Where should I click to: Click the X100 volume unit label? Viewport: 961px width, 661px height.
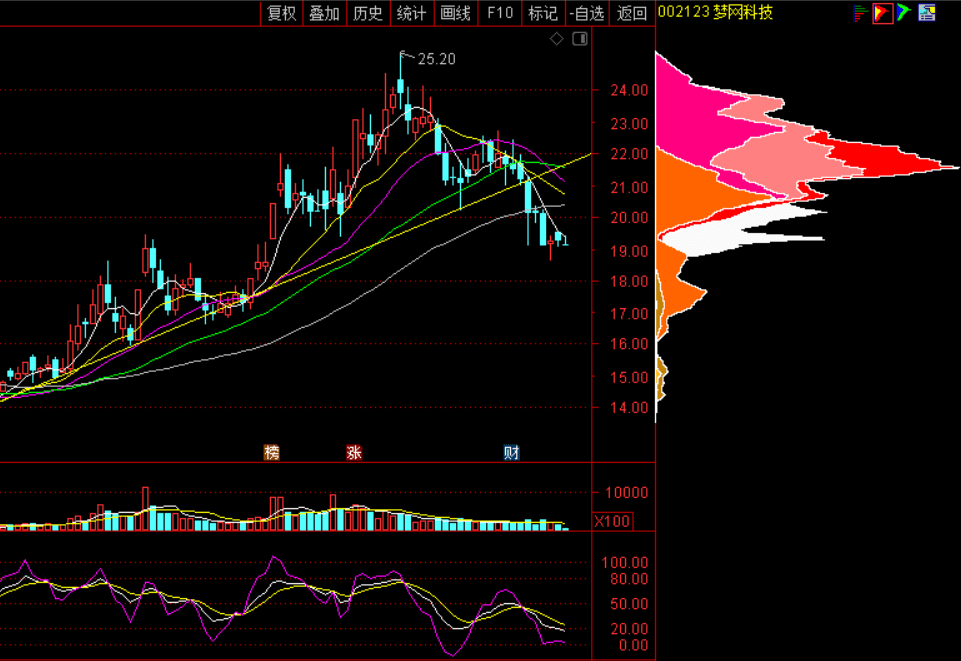point(612,521)
